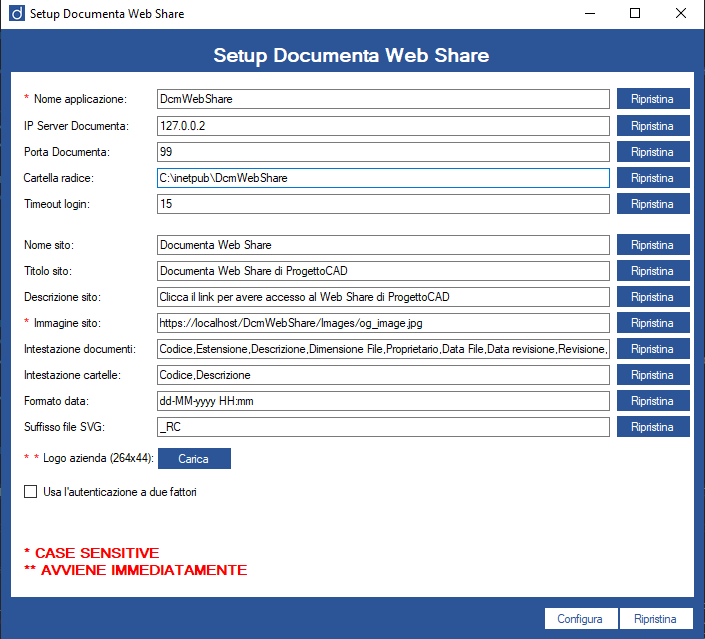Click the Nome sito text field
The width and height of the screenshot is (705, 639).
(383, 245)
